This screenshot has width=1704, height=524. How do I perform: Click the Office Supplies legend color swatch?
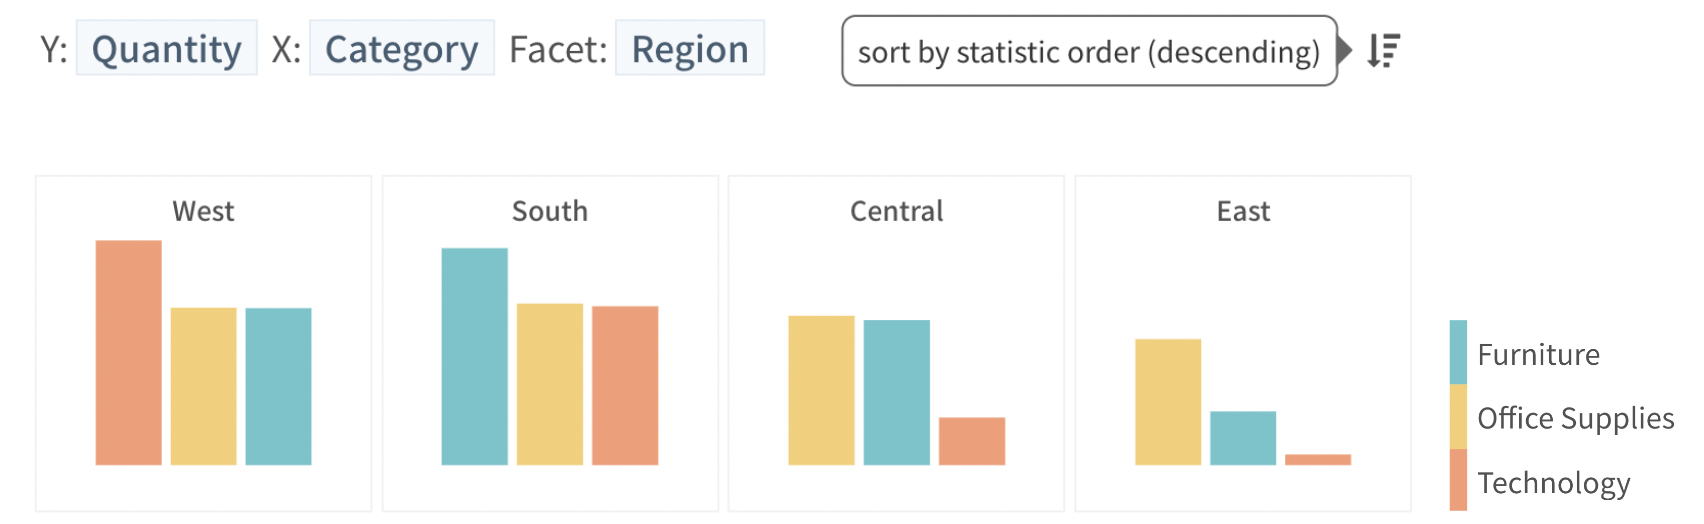tap(1458, 417)
